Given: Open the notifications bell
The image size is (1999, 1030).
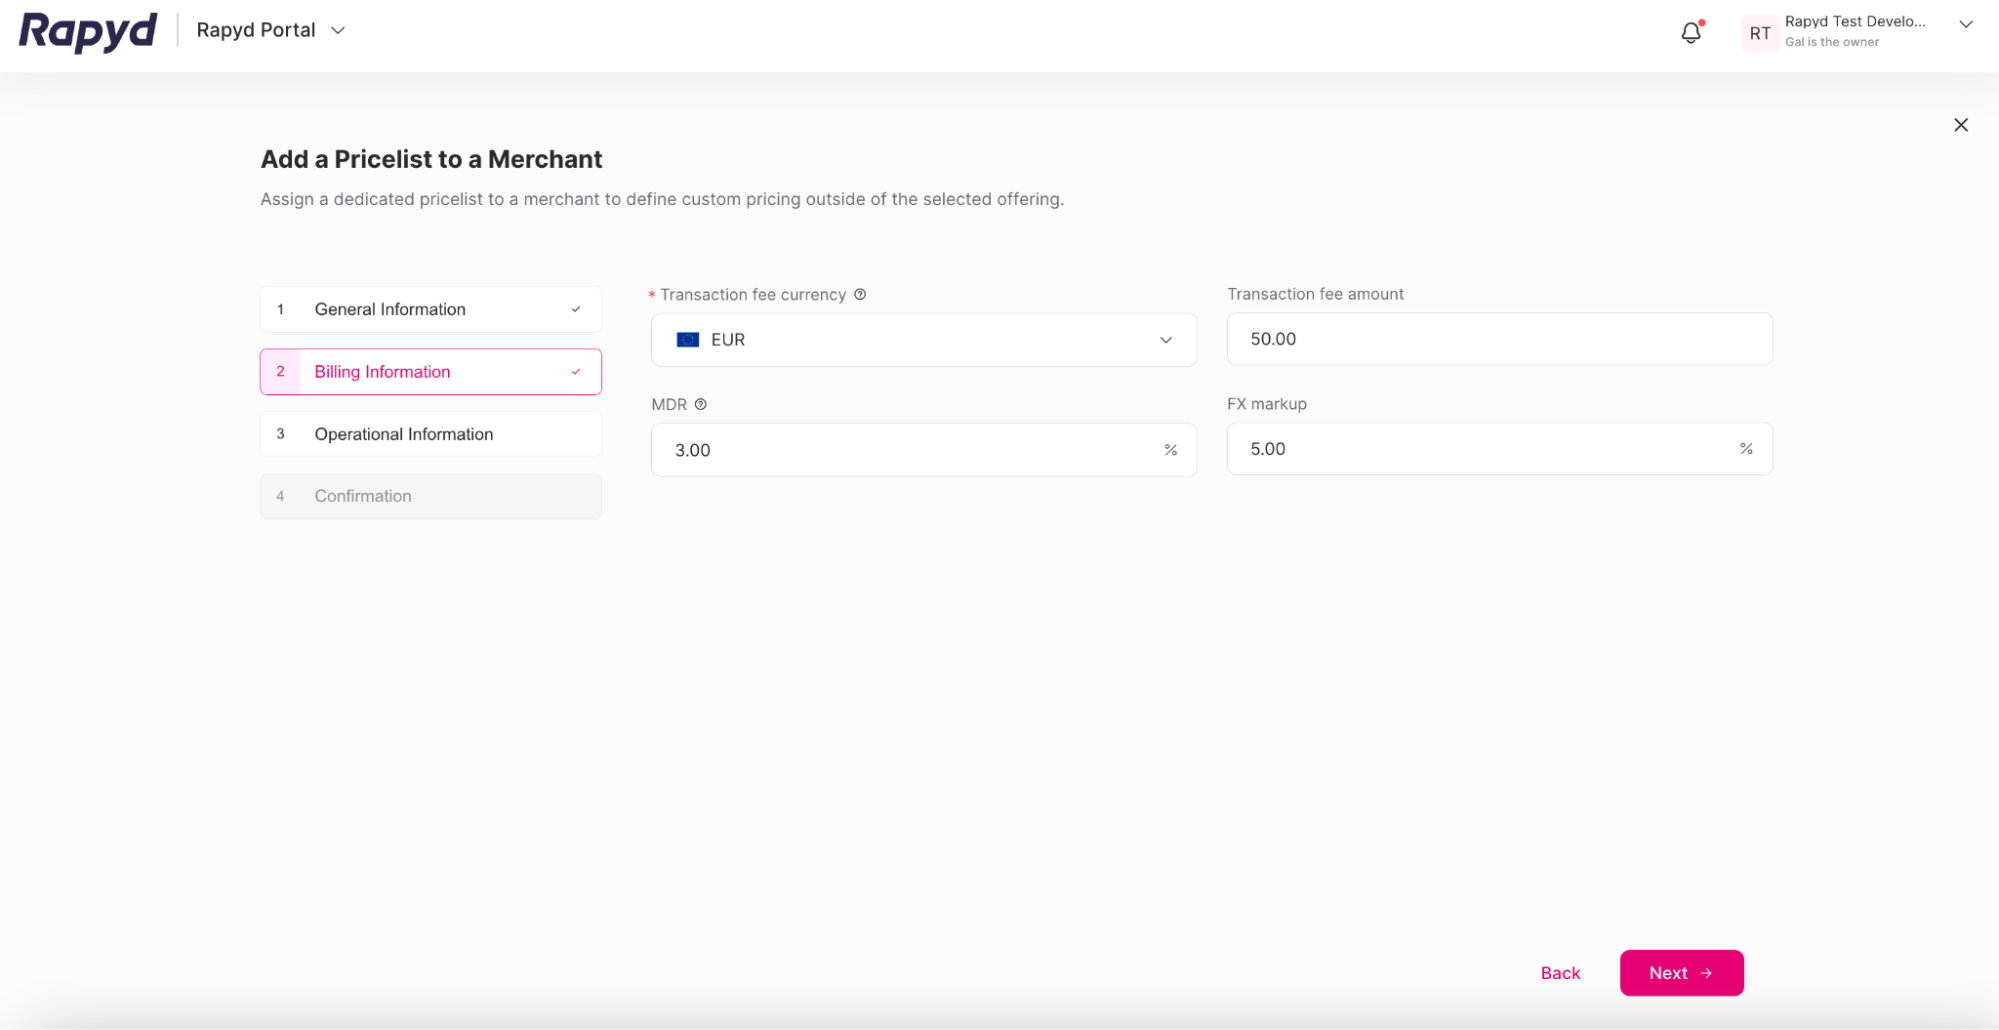Looking at the screenshot, I should [x=1691, y=32].
